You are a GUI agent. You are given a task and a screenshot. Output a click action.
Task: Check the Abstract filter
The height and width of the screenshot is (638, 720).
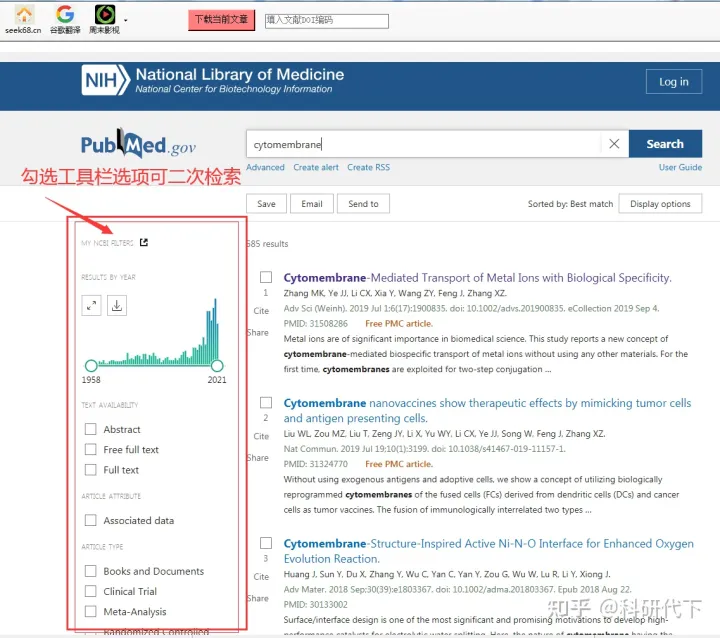(x=90, y=429)
